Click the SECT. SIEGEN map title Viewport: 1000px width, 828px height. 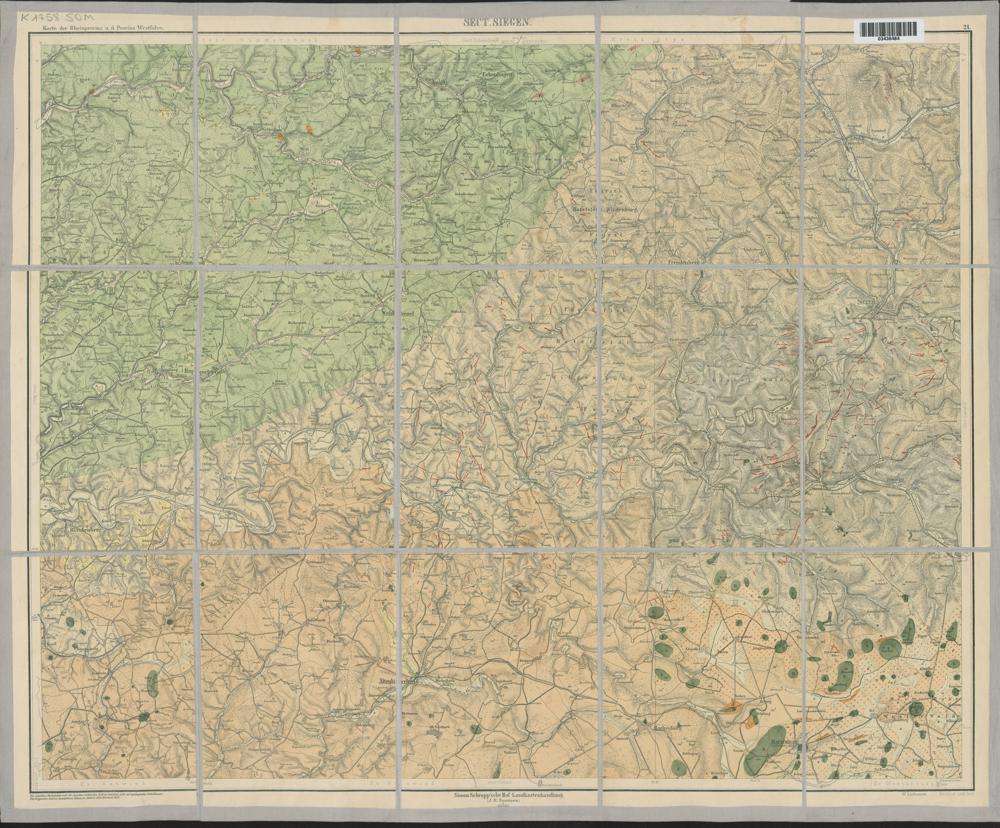499,20
